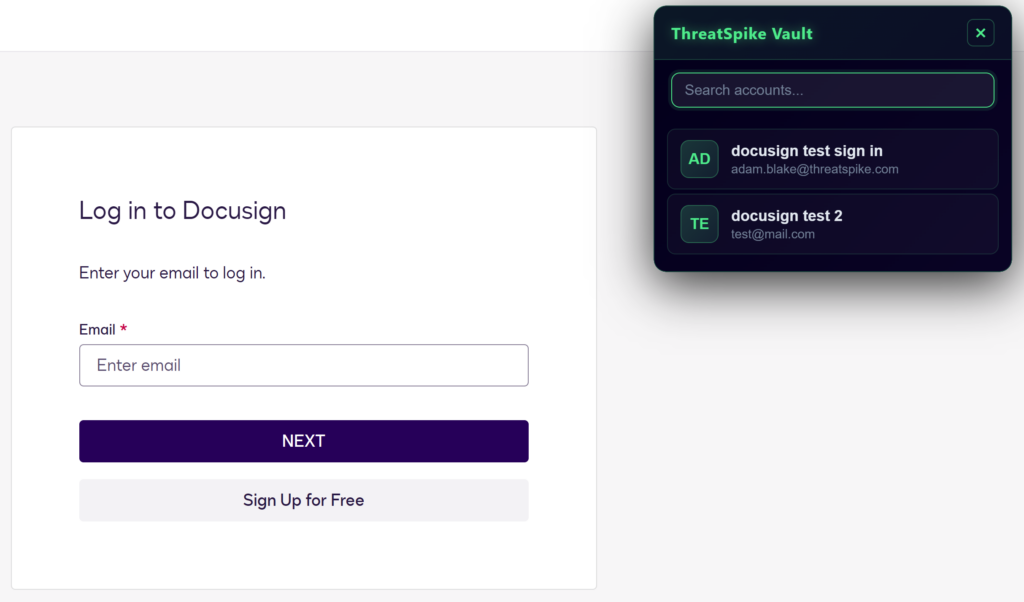Click the "Enter your email to log in" text
Viewport: 1024px width, 602px height.
[x=172, y=273]
